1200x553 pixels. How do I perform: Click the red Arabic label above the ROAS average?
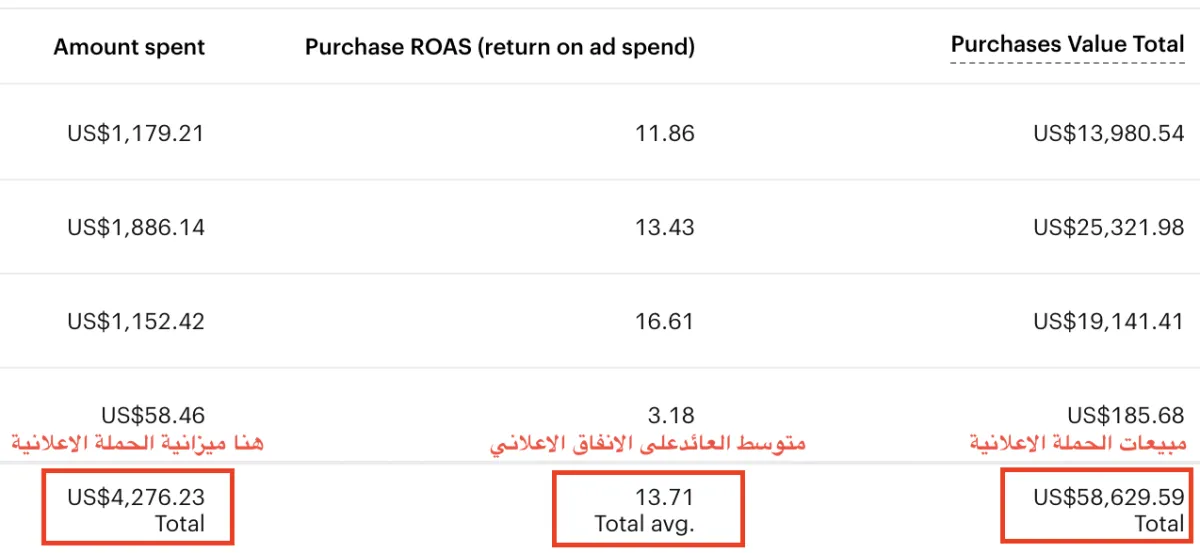coord(647,444)
